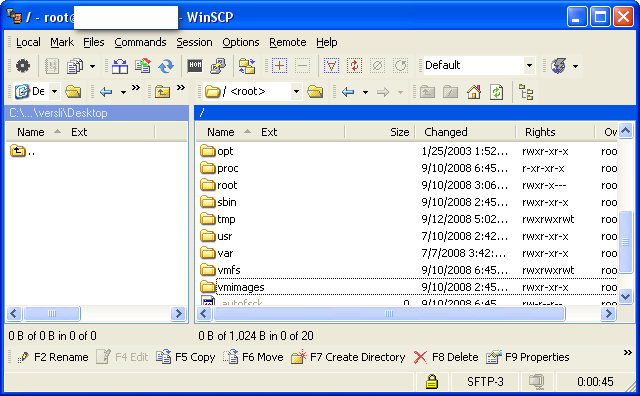Open the console terminal icon
This screenshot has height=396, width=640.
coord(195,66)
